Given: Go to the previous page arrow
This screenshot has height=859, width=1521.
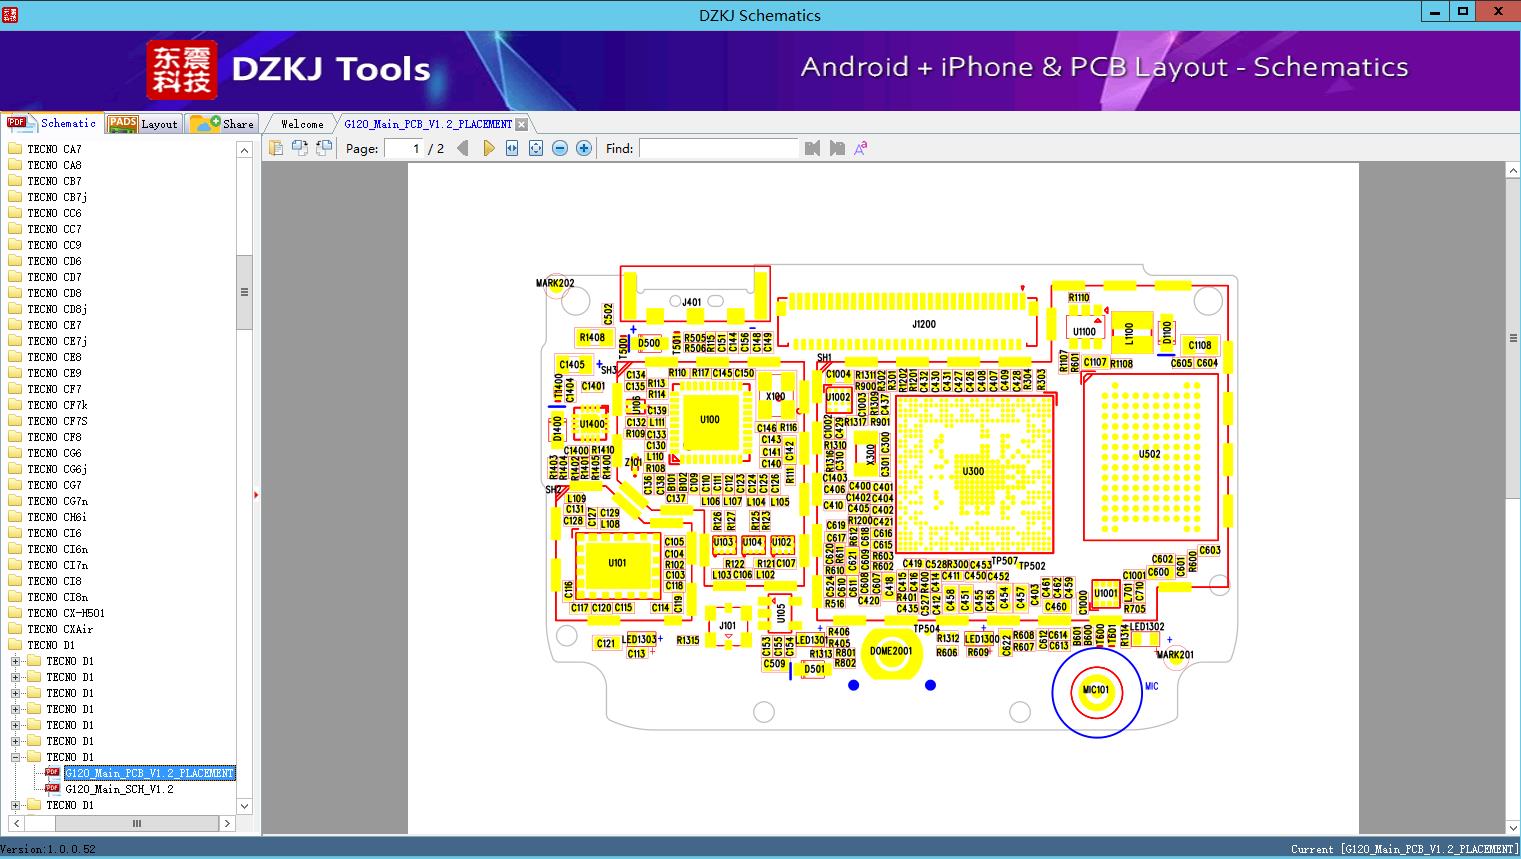Looking at the screenshot, I should coord(462,148).
